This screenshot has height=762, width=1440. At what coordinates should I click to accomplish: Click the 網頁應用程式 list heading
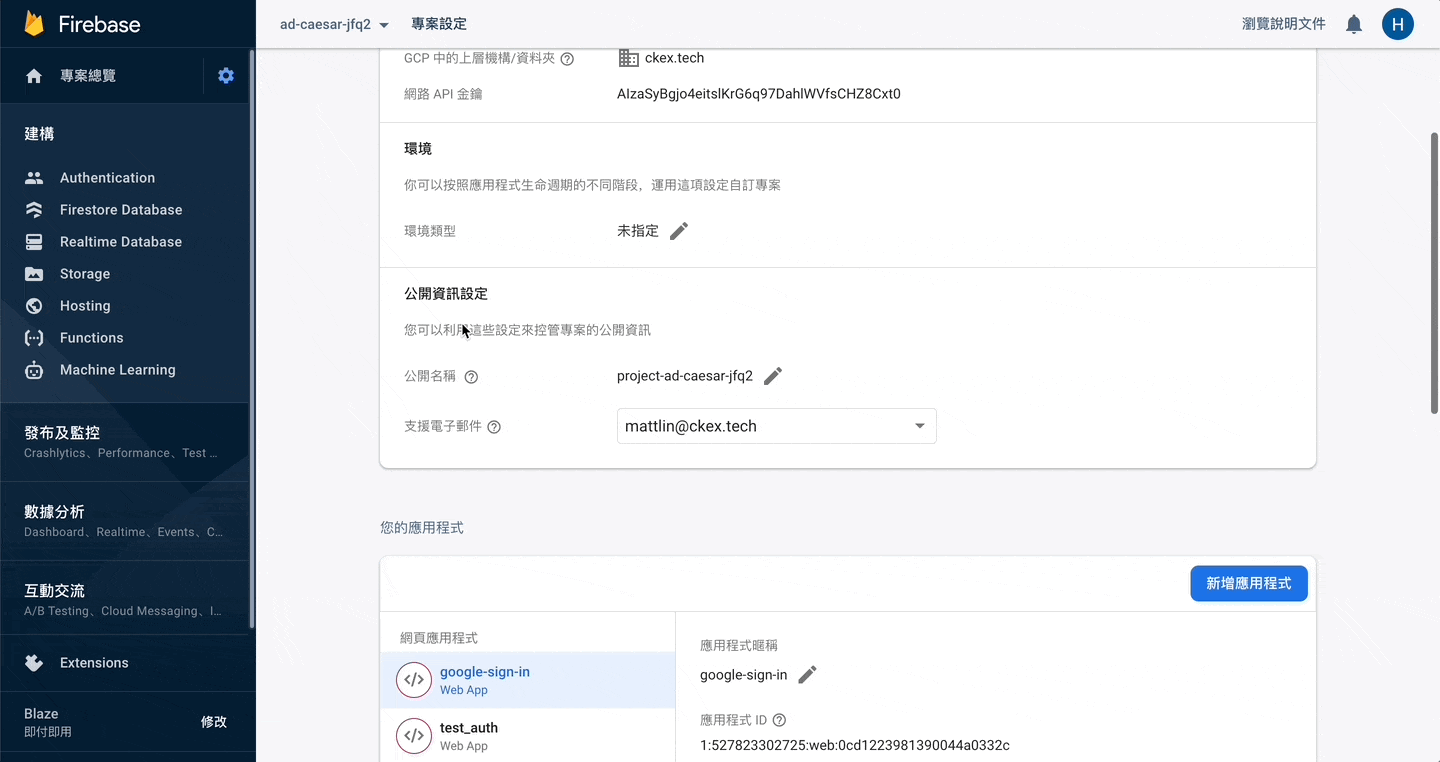point(439,638)
